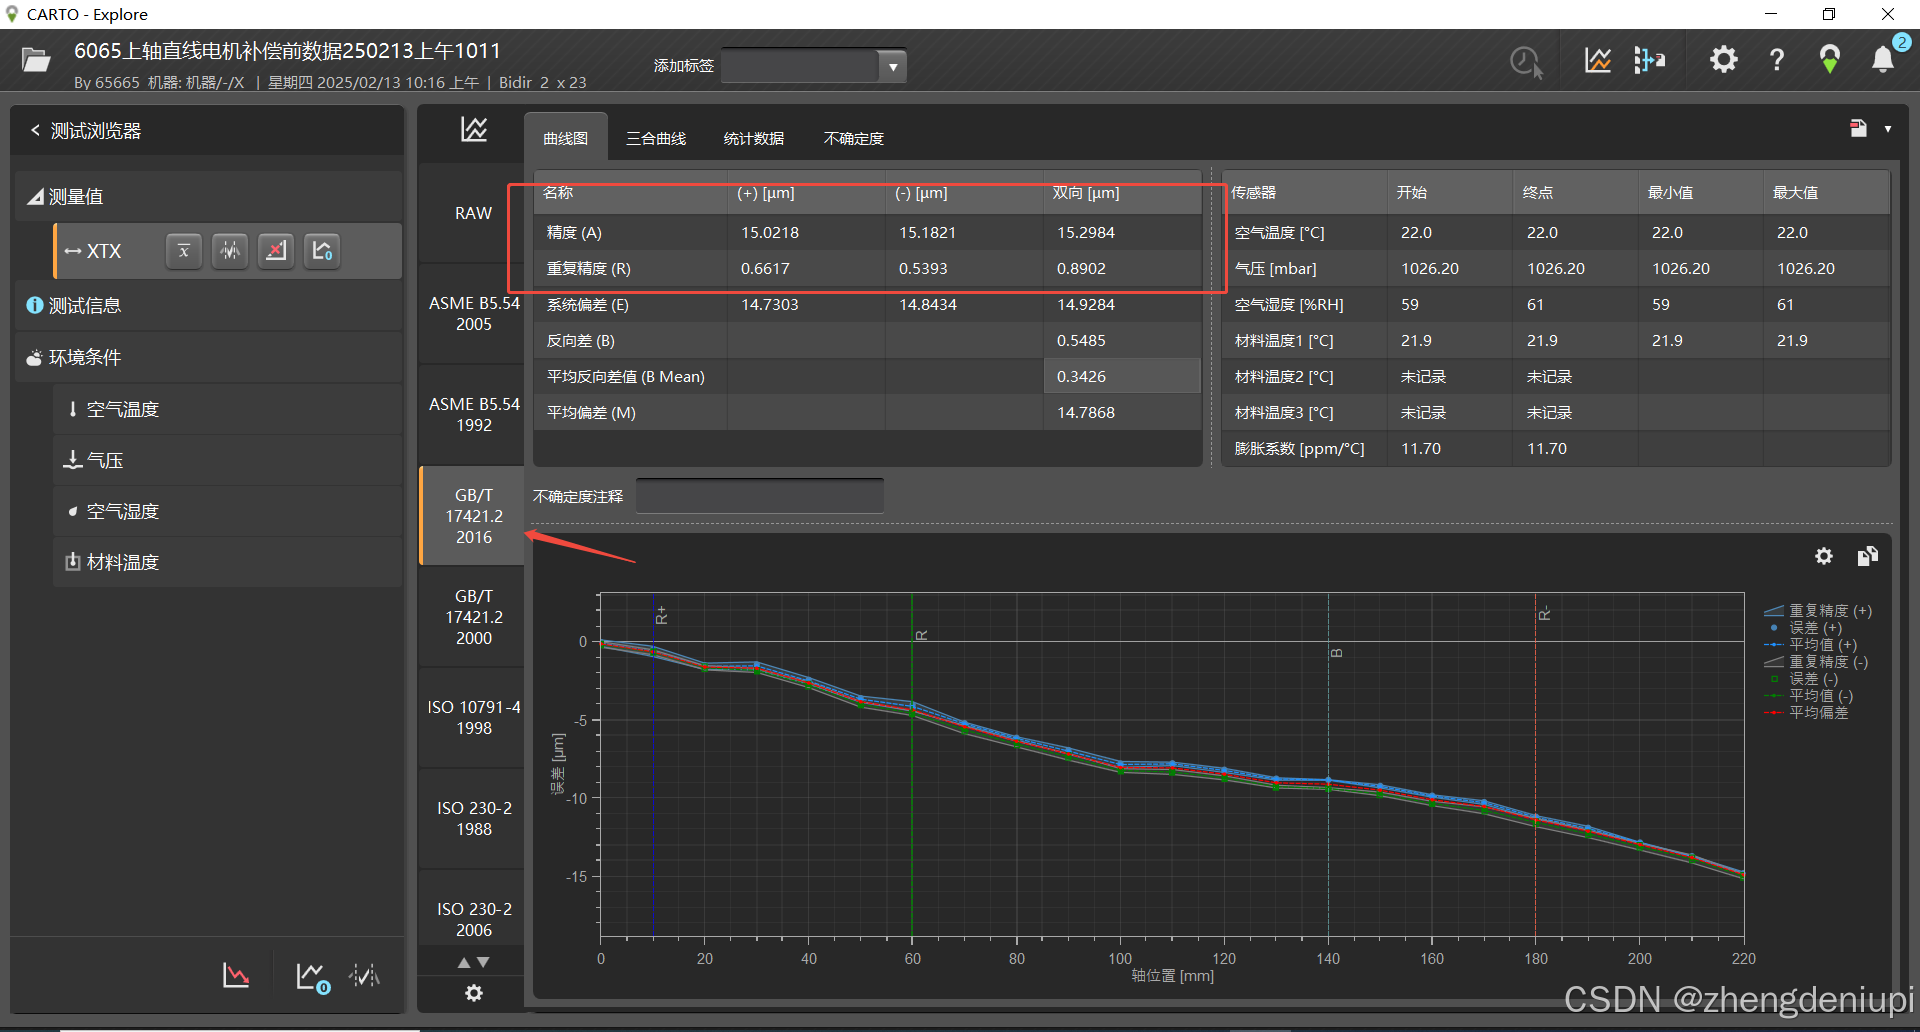Screen dimensions: 1920x1032
Task: Click the 系统偏差 (E) row label
Action: pyautogui.click(x=588, y=305)
